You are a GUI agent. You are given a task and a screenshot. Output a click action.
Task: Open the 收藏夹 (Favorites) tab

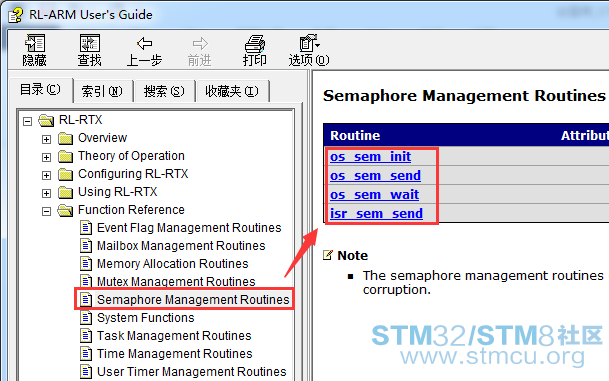point(232,91)
